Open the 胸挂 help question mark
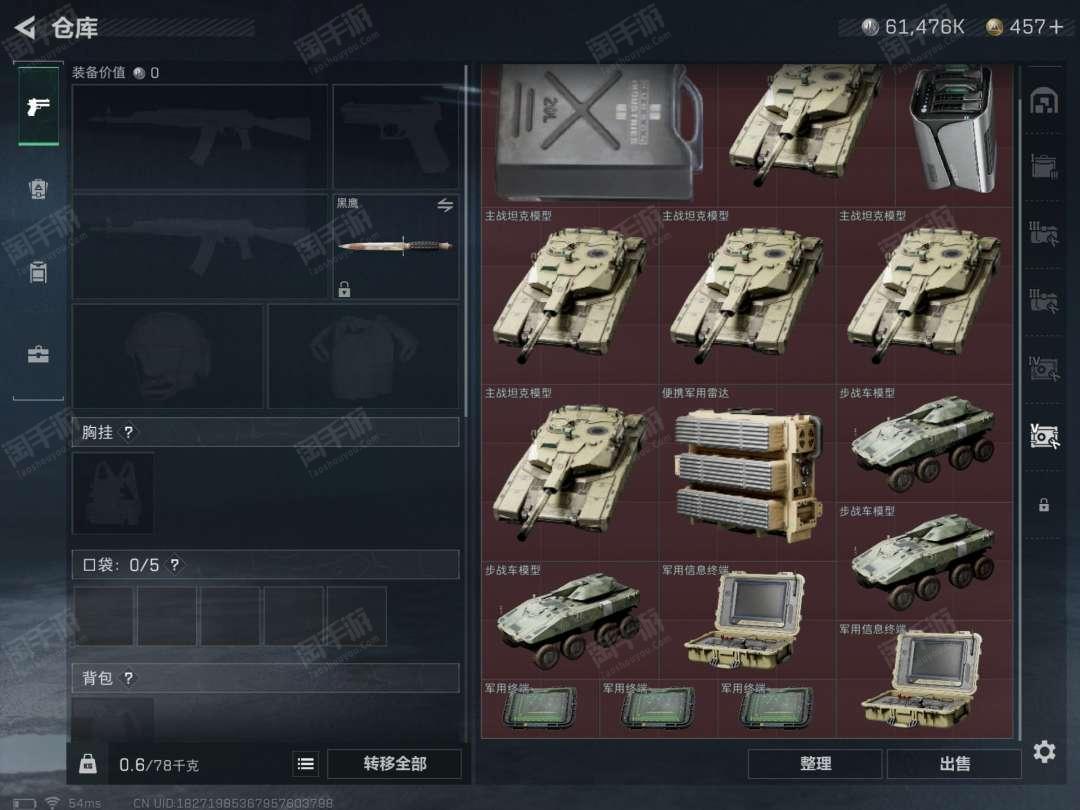Image resolution: width=1080 pixels, height=810 pixels. click(x=129, y=433)
